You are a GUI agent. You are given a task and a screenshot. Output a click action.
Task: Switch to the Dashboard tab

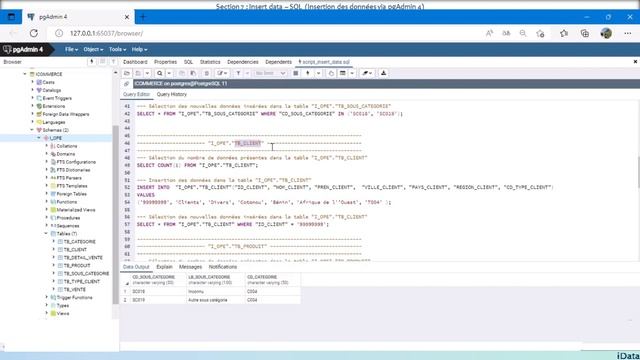click(x=135, y=62)
